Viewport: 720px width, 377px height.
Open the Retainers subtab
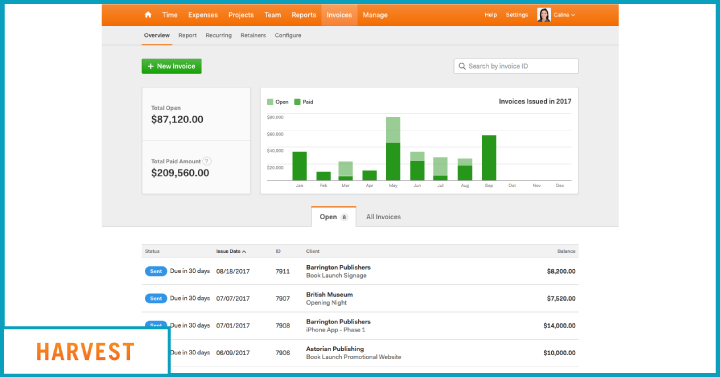(253, 35)
